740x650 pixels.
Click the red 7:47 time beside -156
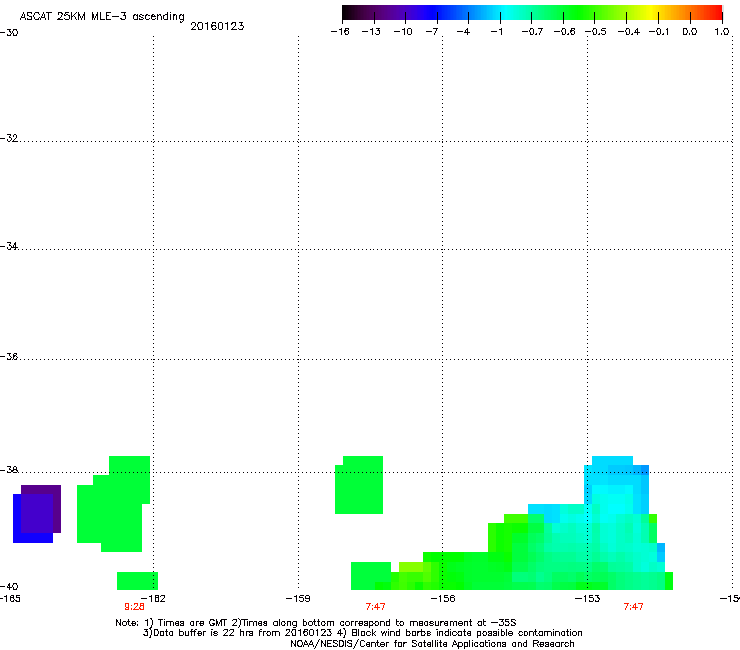(376, 607)
